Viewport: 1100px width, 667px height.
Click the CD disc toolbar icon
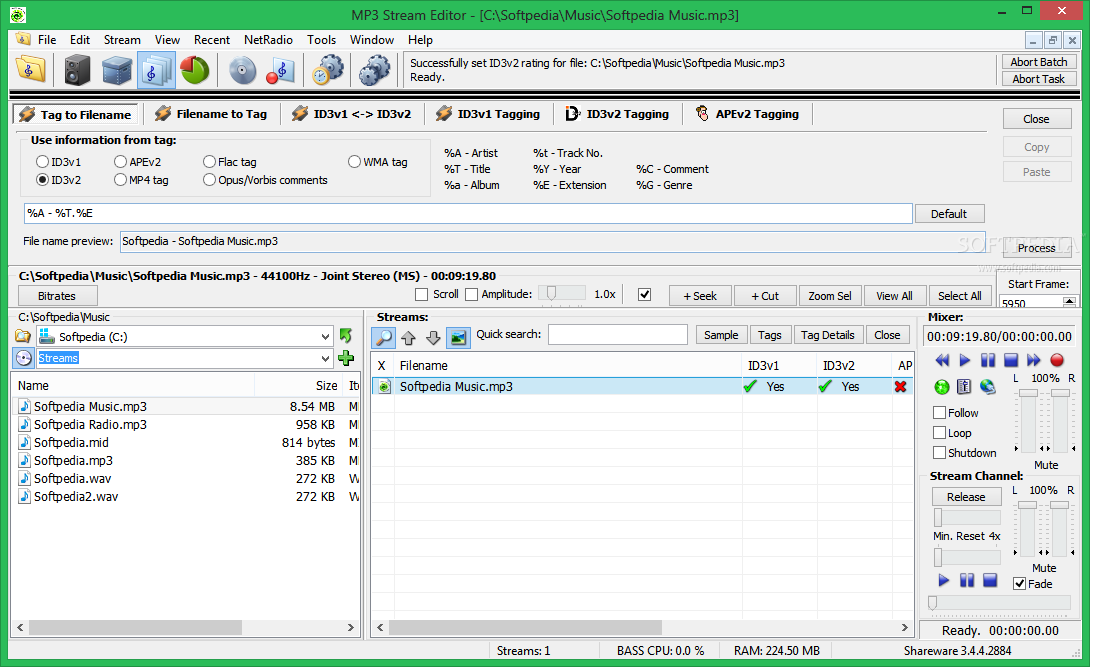pos(243,70)
